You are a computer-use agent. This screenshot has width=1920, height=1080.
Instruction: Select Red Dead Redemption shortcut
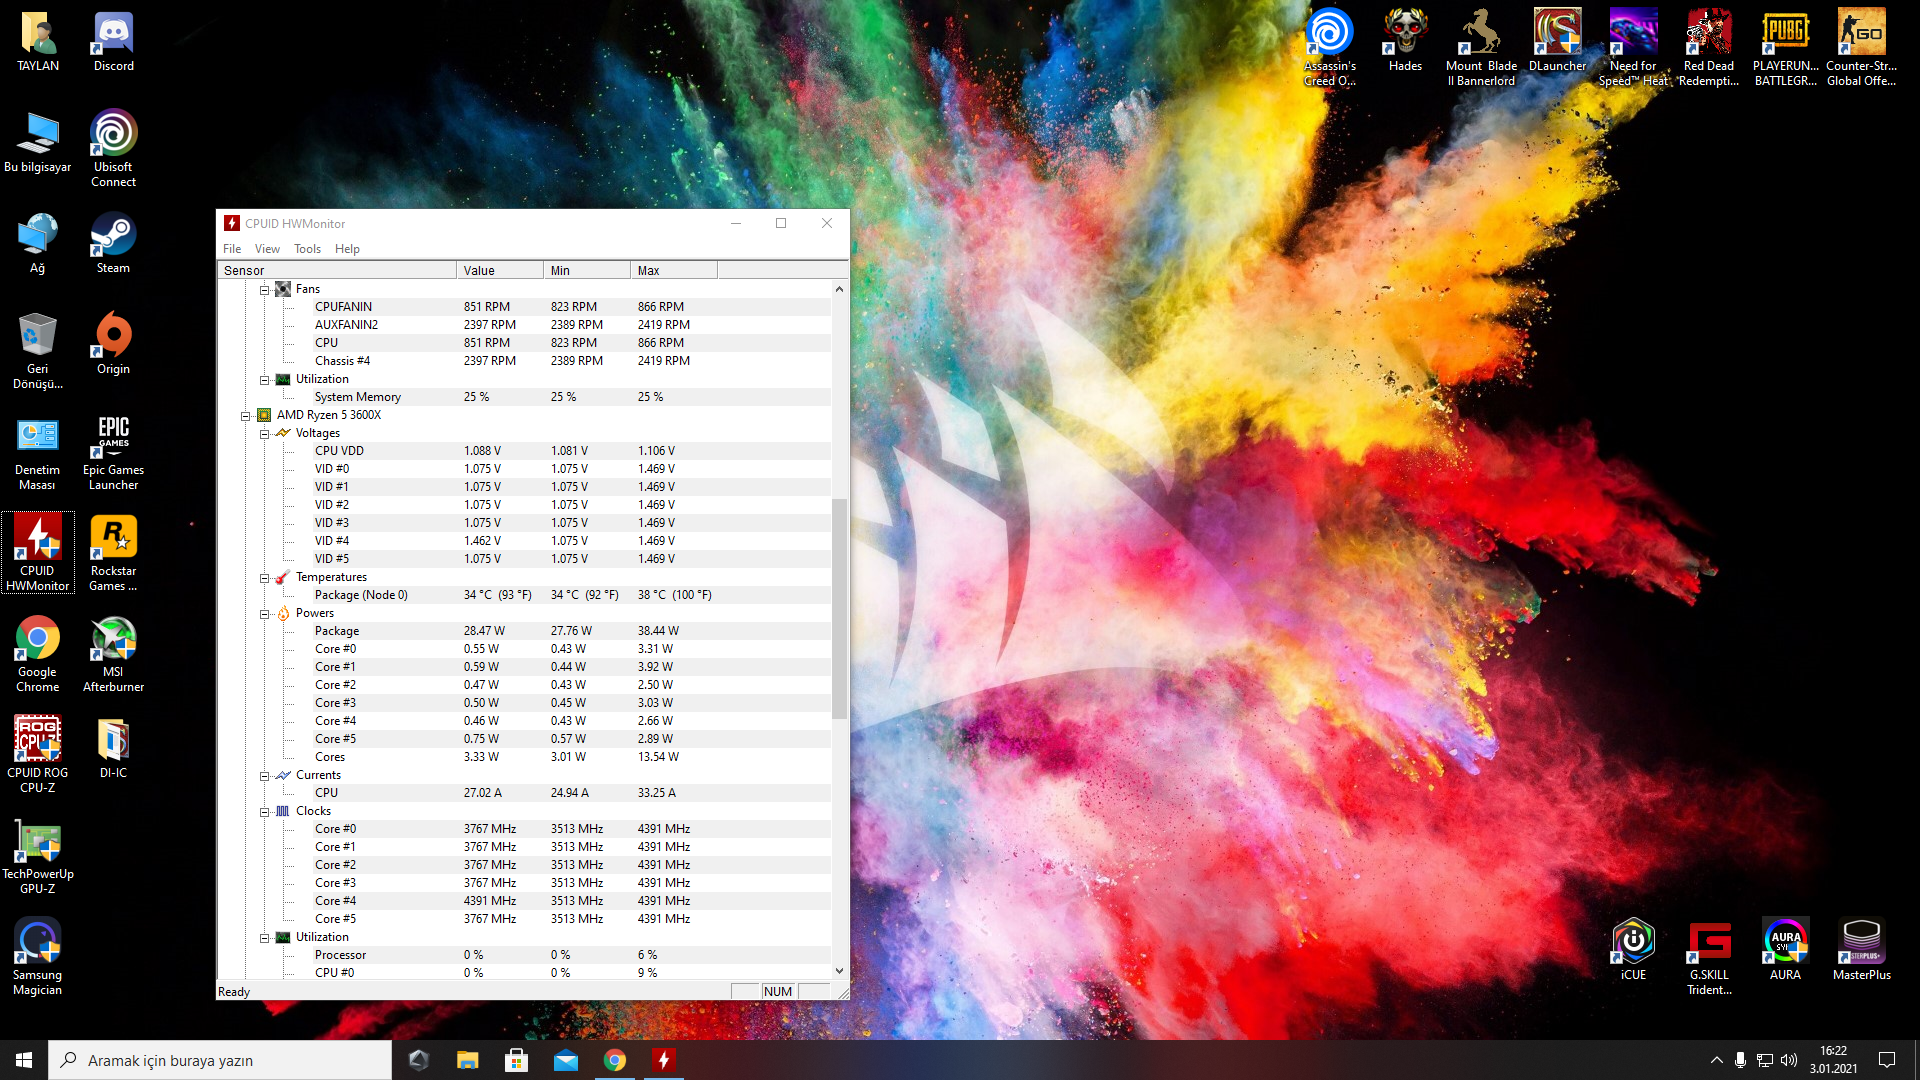(1709, 47)
